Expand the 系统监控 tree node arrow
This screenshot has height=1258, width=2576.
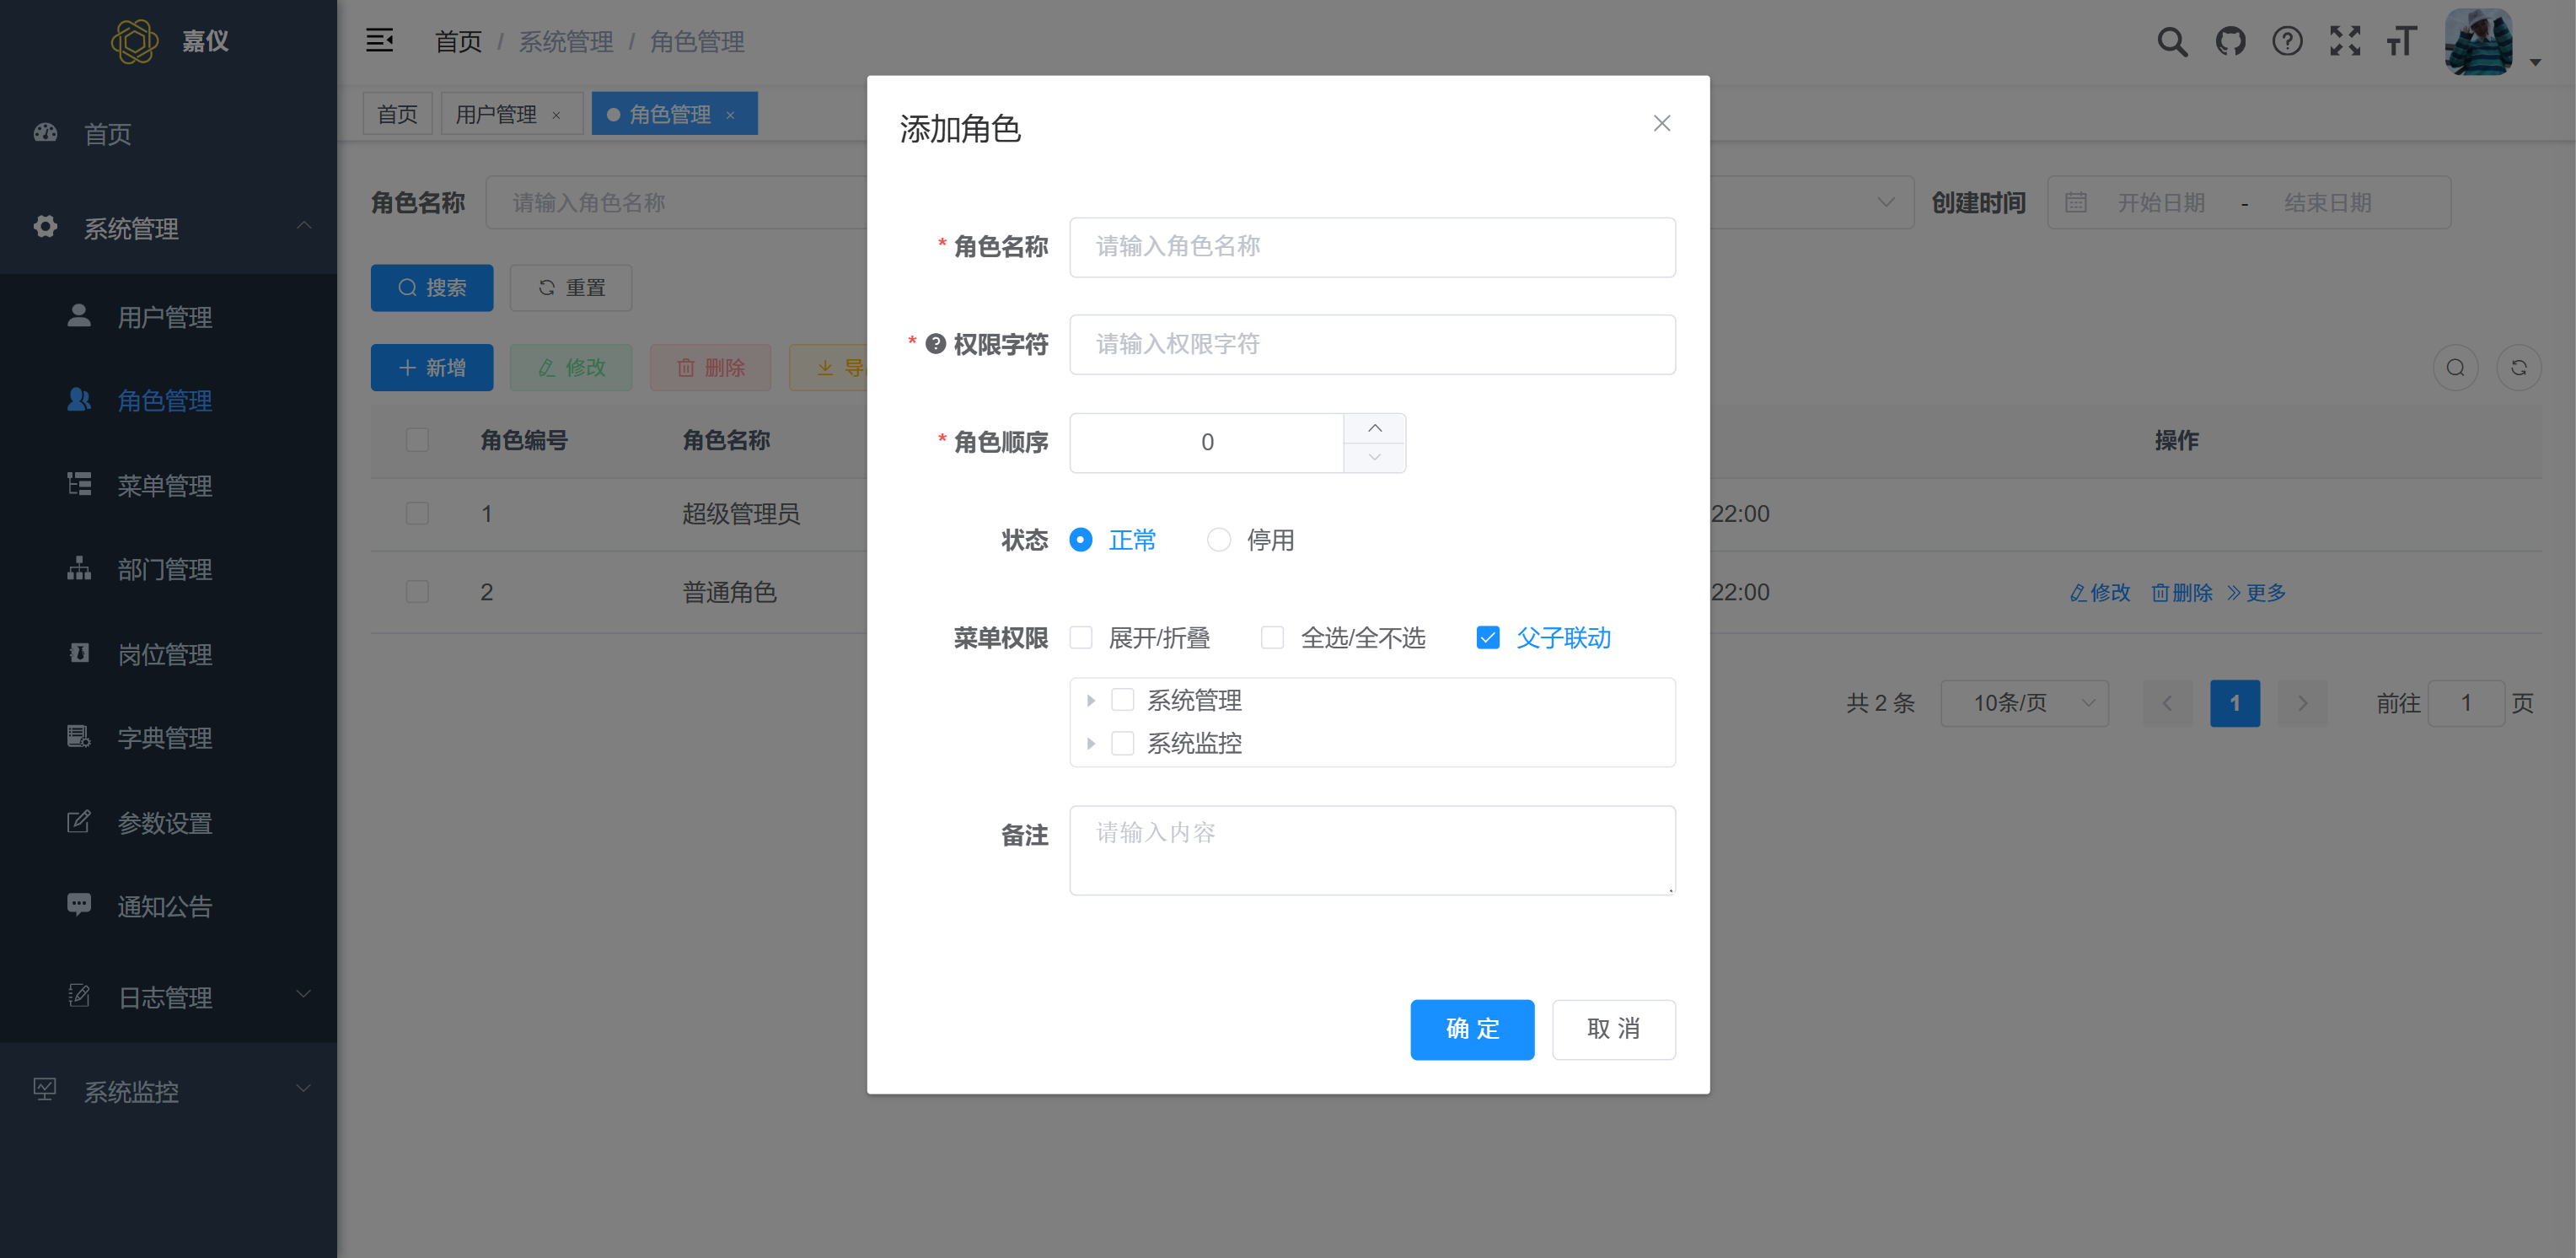coord(1090,743)
